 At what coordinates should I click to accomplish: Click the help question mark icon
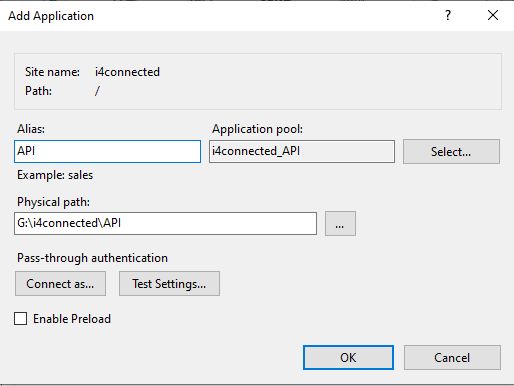448,15
